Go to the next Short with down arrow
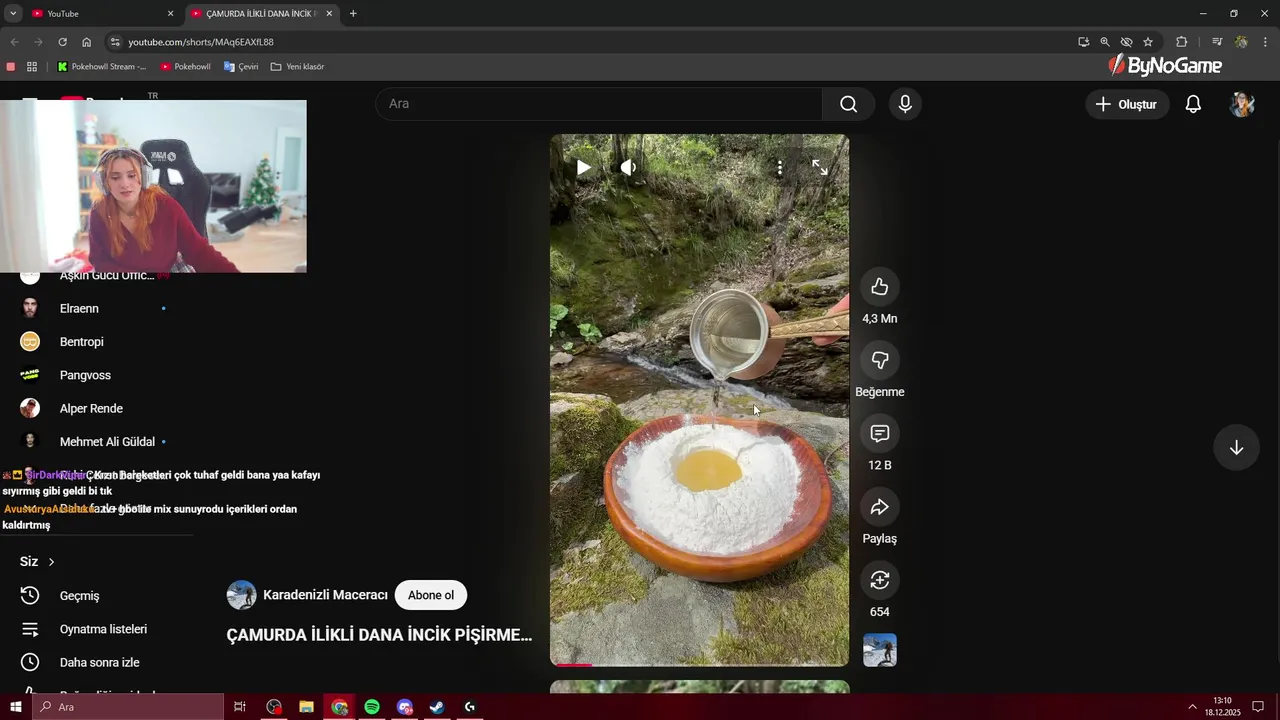 1236,448
